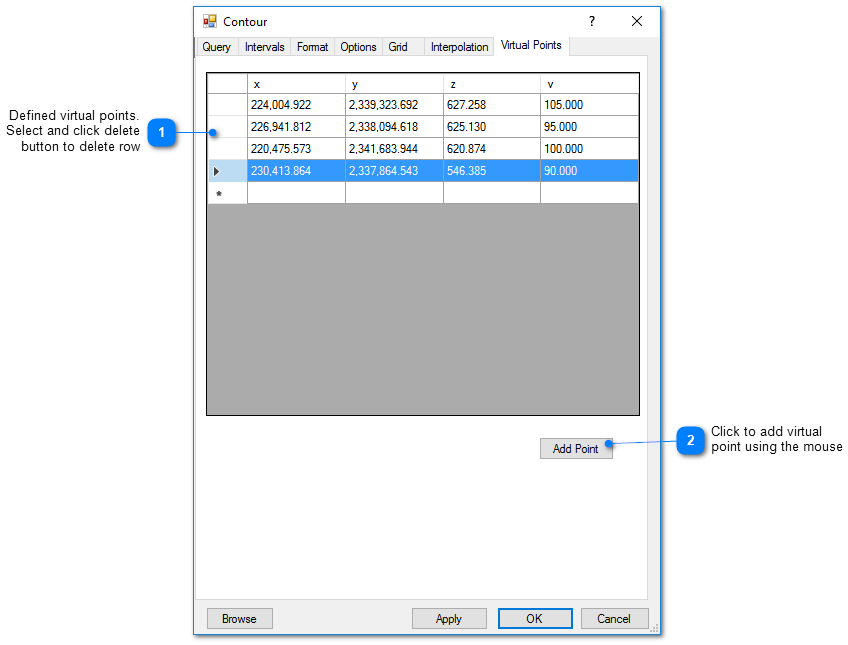Select the v column header

(x=589, y=83)
